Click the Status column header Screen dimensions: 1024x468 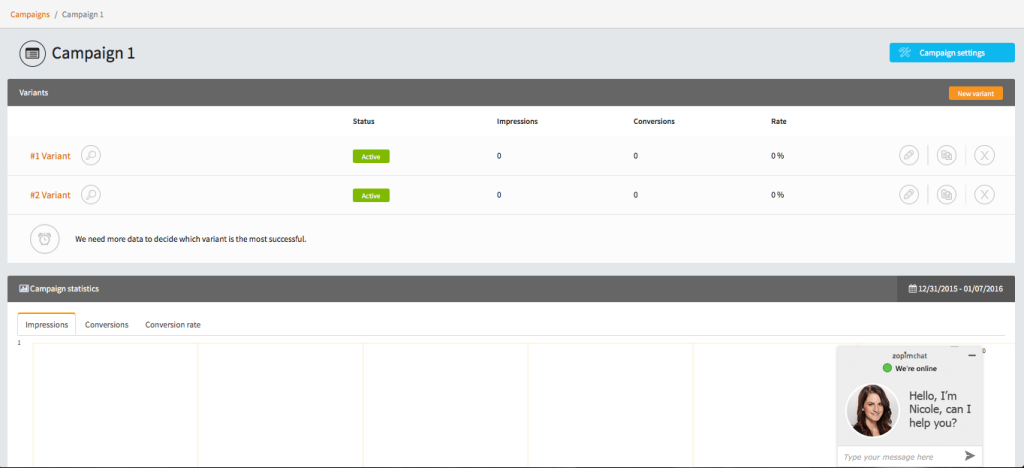point(363,121)
